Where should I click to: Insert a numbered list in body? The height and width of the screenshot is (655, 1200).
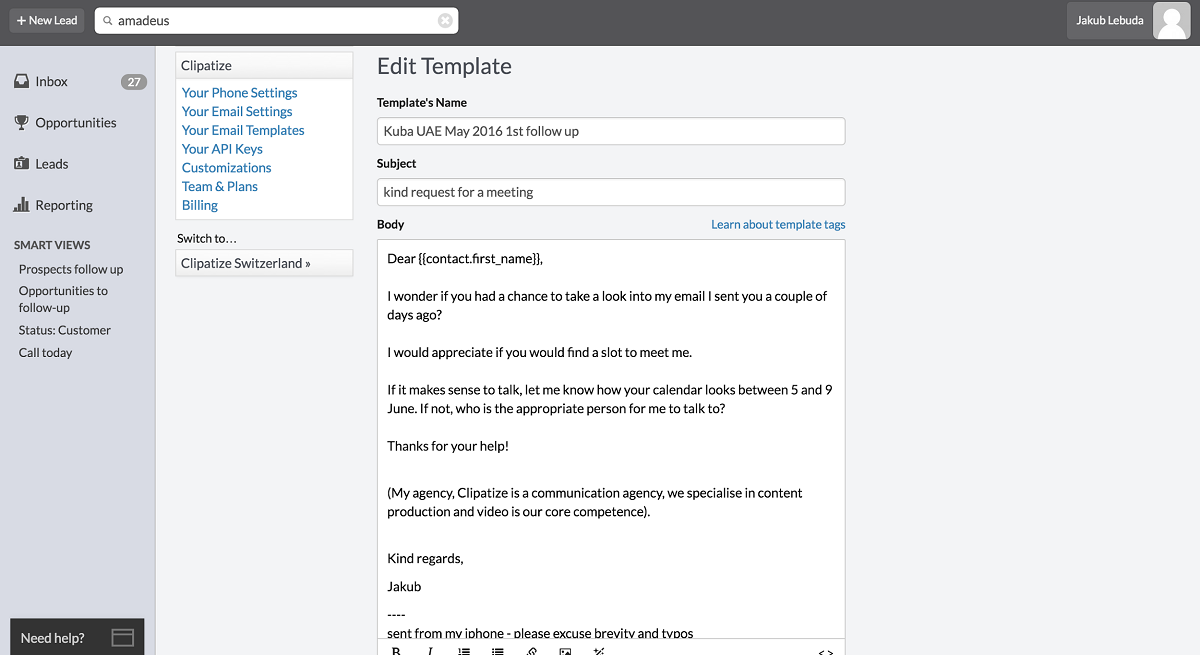coord(464,650)
